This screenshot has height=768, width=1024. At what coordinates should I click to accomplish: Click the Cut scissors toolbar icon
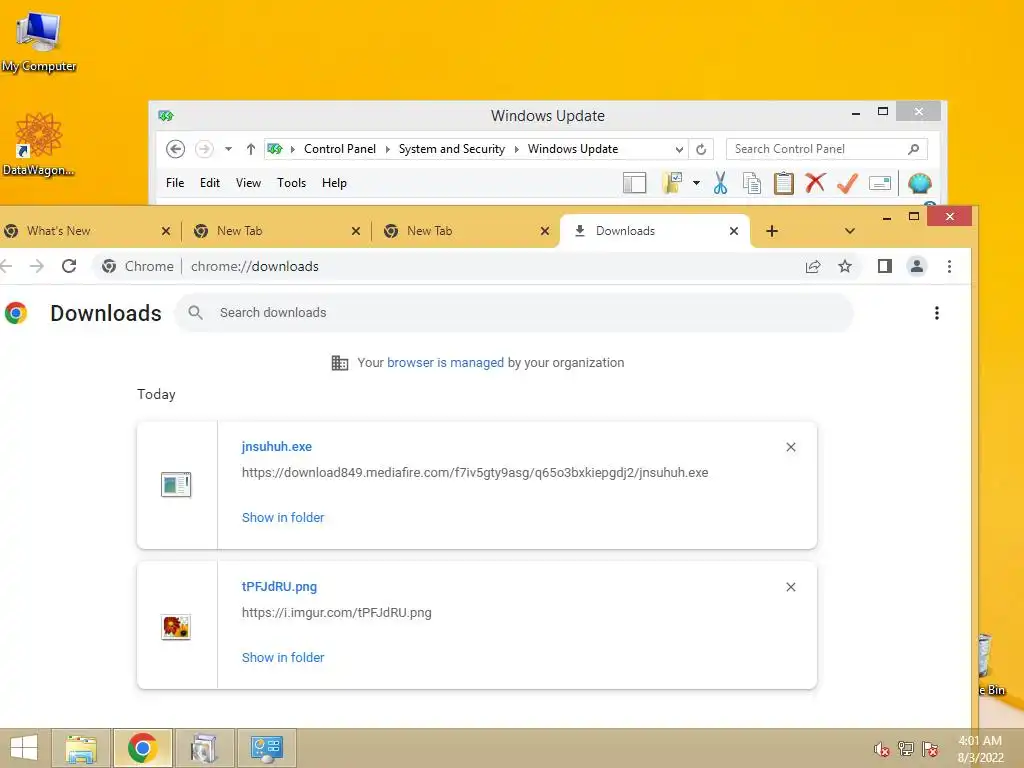click(x=720, y=184)
